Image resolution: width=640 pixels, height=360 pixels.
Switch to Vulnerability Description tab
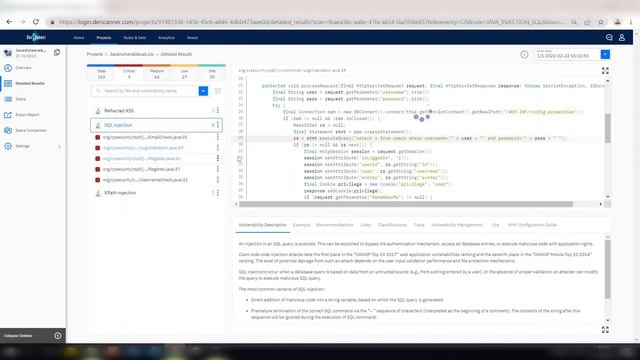(x=262, y=225)
